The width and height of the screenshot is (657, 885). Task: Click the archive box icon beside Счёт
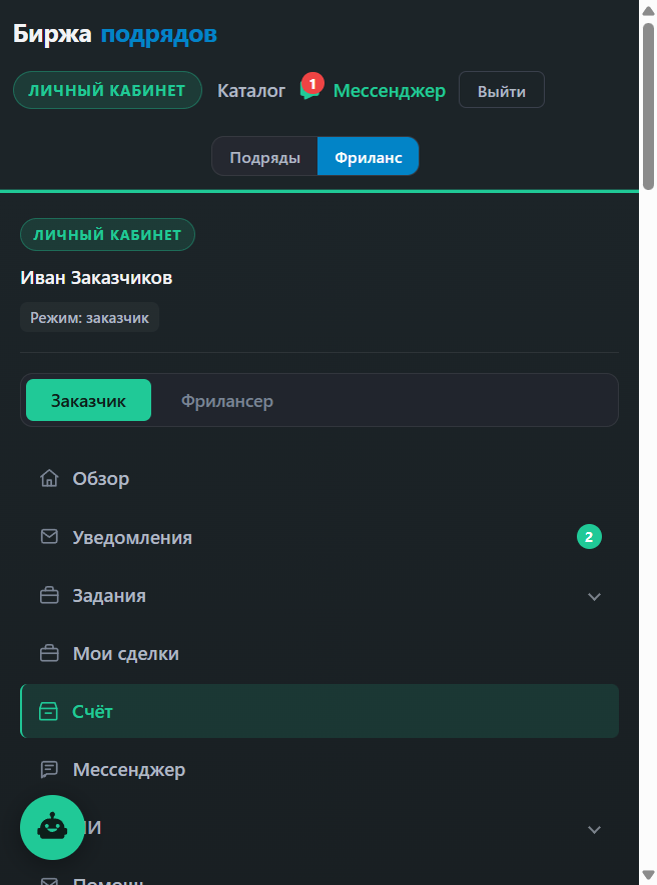click(48, 711)
